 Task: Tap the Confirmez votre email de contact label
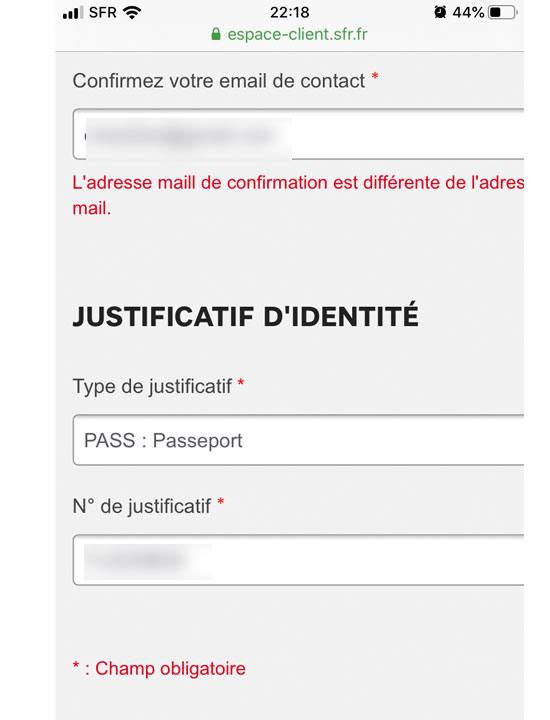tap(219, 81)
